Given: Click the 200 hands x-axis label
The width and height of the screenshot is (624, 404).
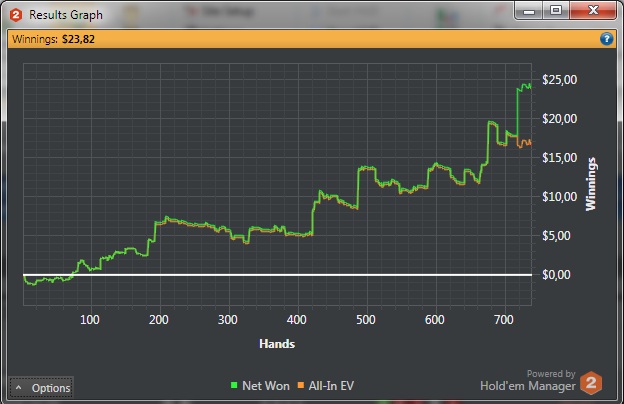Looking at the screenshot, I should pos(159,320).
